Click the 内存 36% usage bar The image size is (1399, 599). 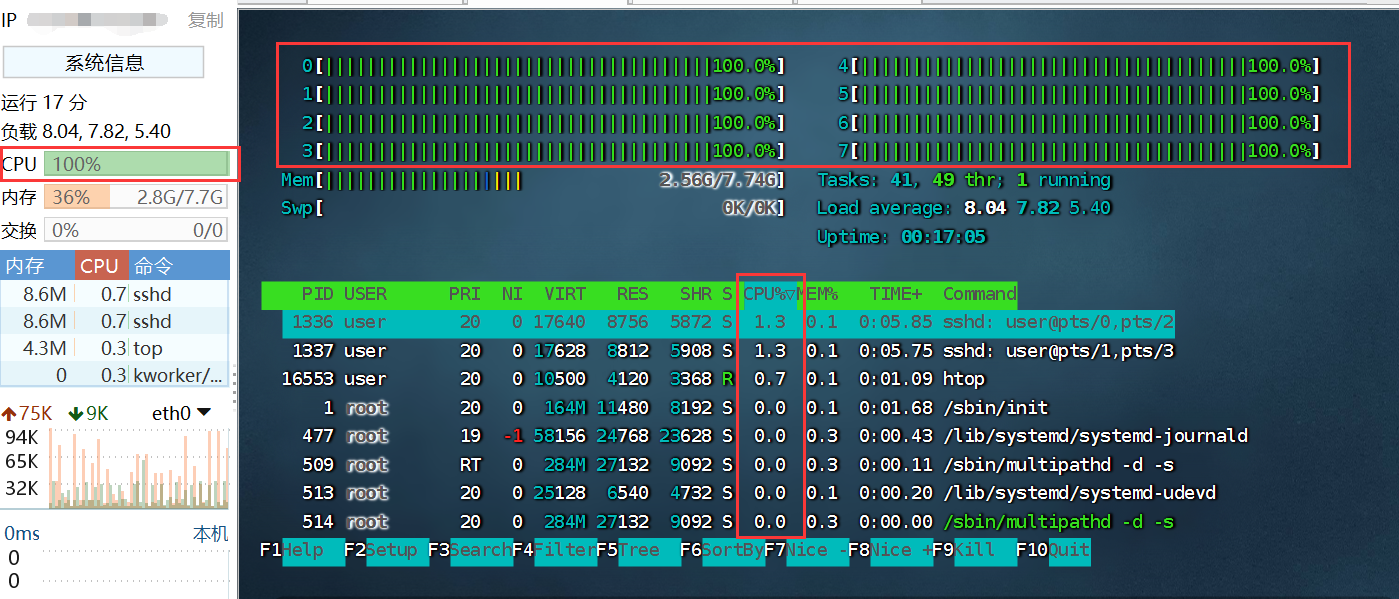135,197
